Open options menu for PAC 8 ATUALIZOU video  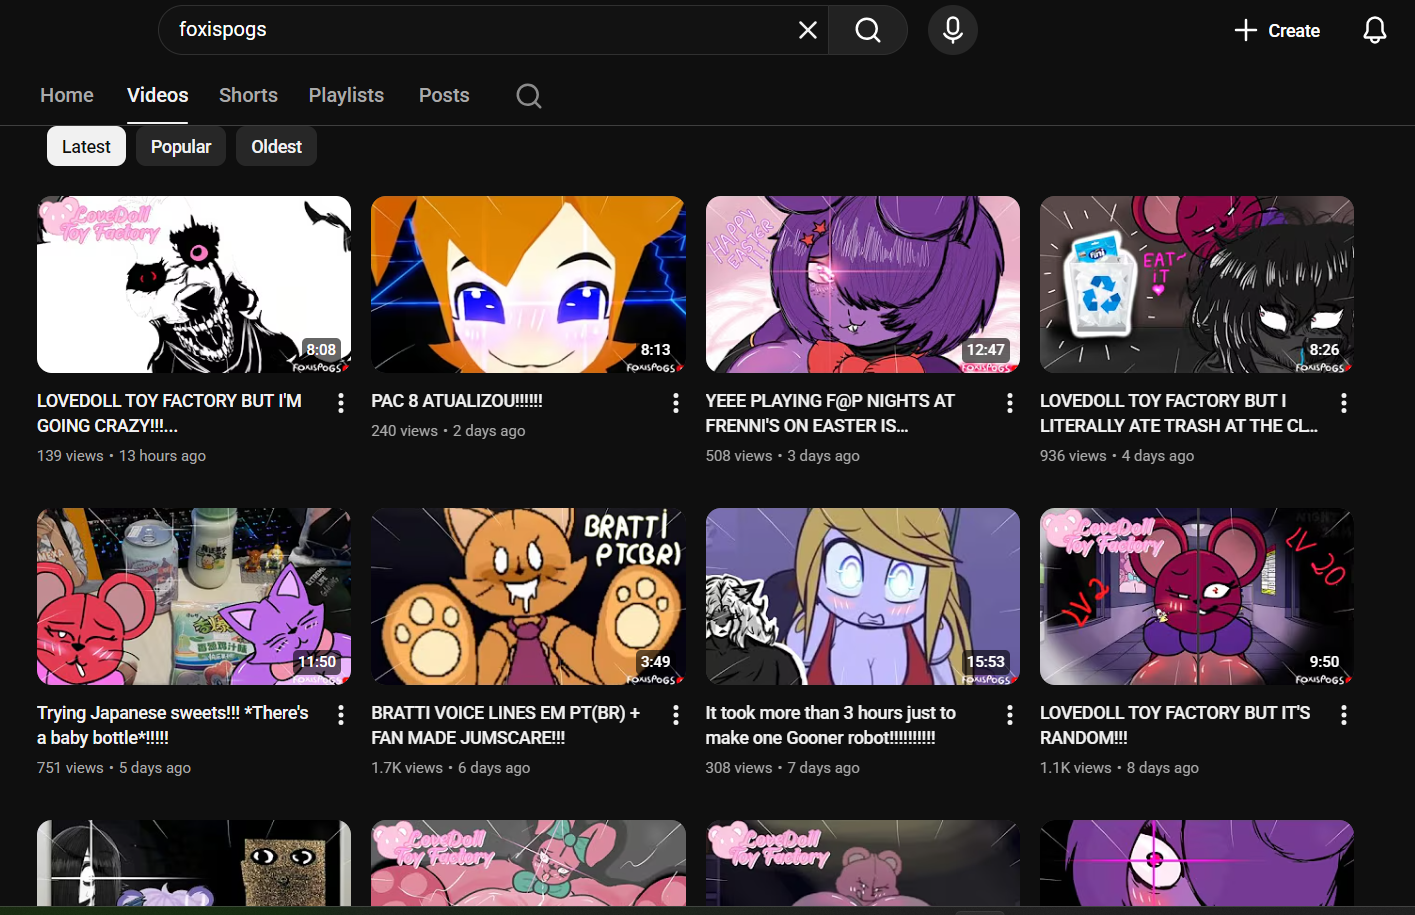[676, 403]
